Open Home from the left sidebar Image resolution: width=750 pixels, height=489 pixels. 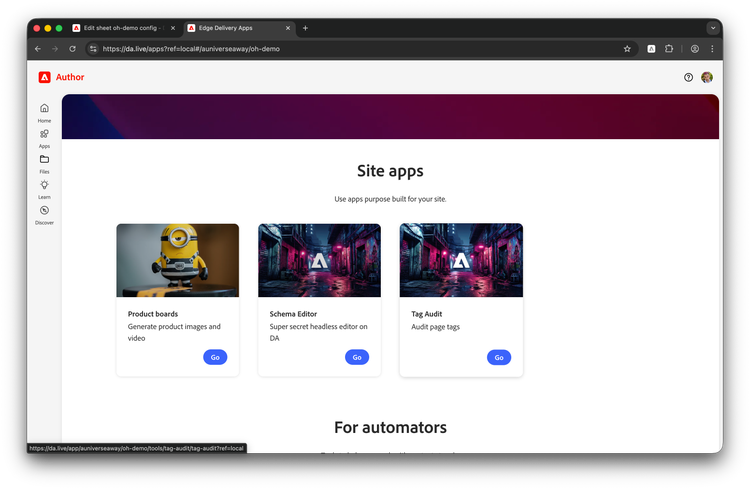tap(44, 109)
